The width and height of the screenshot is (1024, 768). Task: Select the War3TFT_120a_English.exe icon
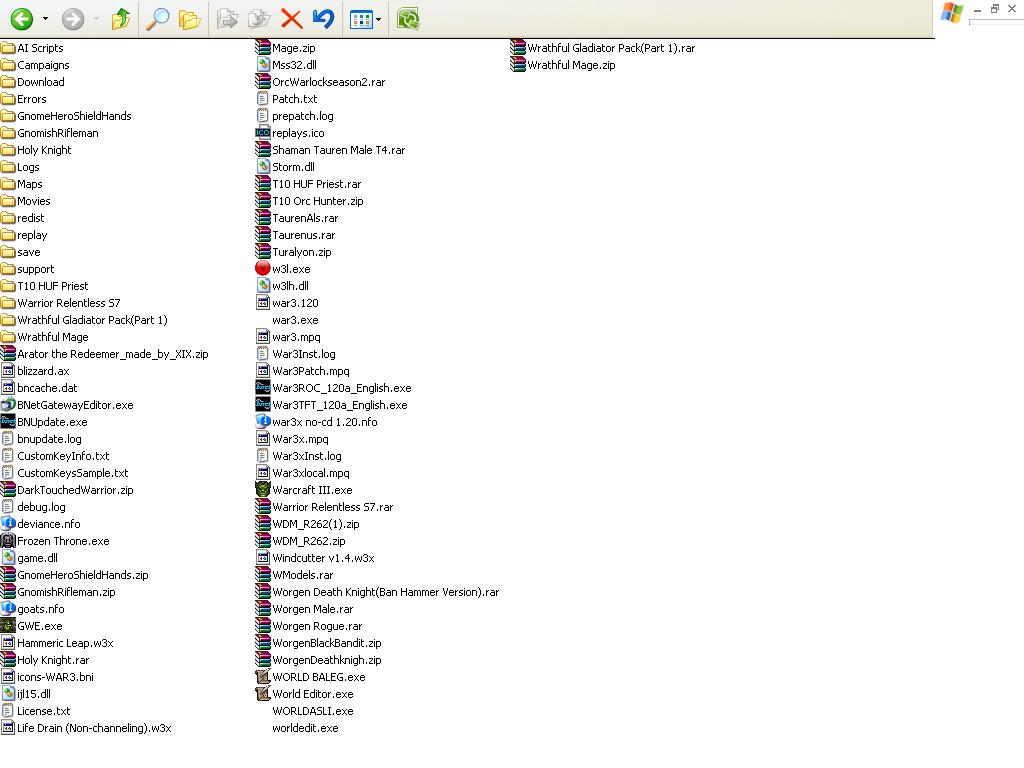(263, 404)
